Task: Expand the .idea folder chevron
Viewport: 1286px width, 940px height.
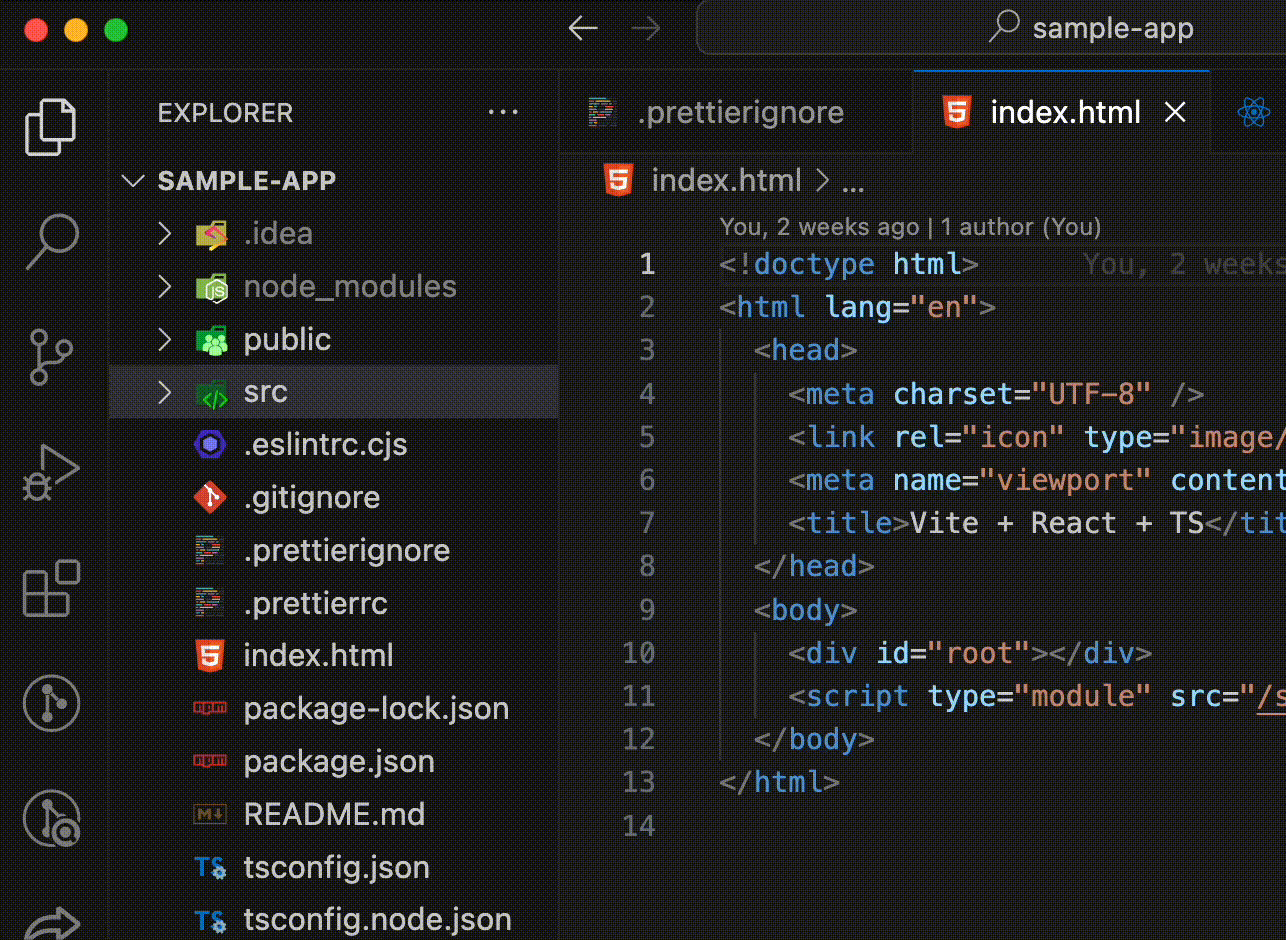Action: pos(165,234)
